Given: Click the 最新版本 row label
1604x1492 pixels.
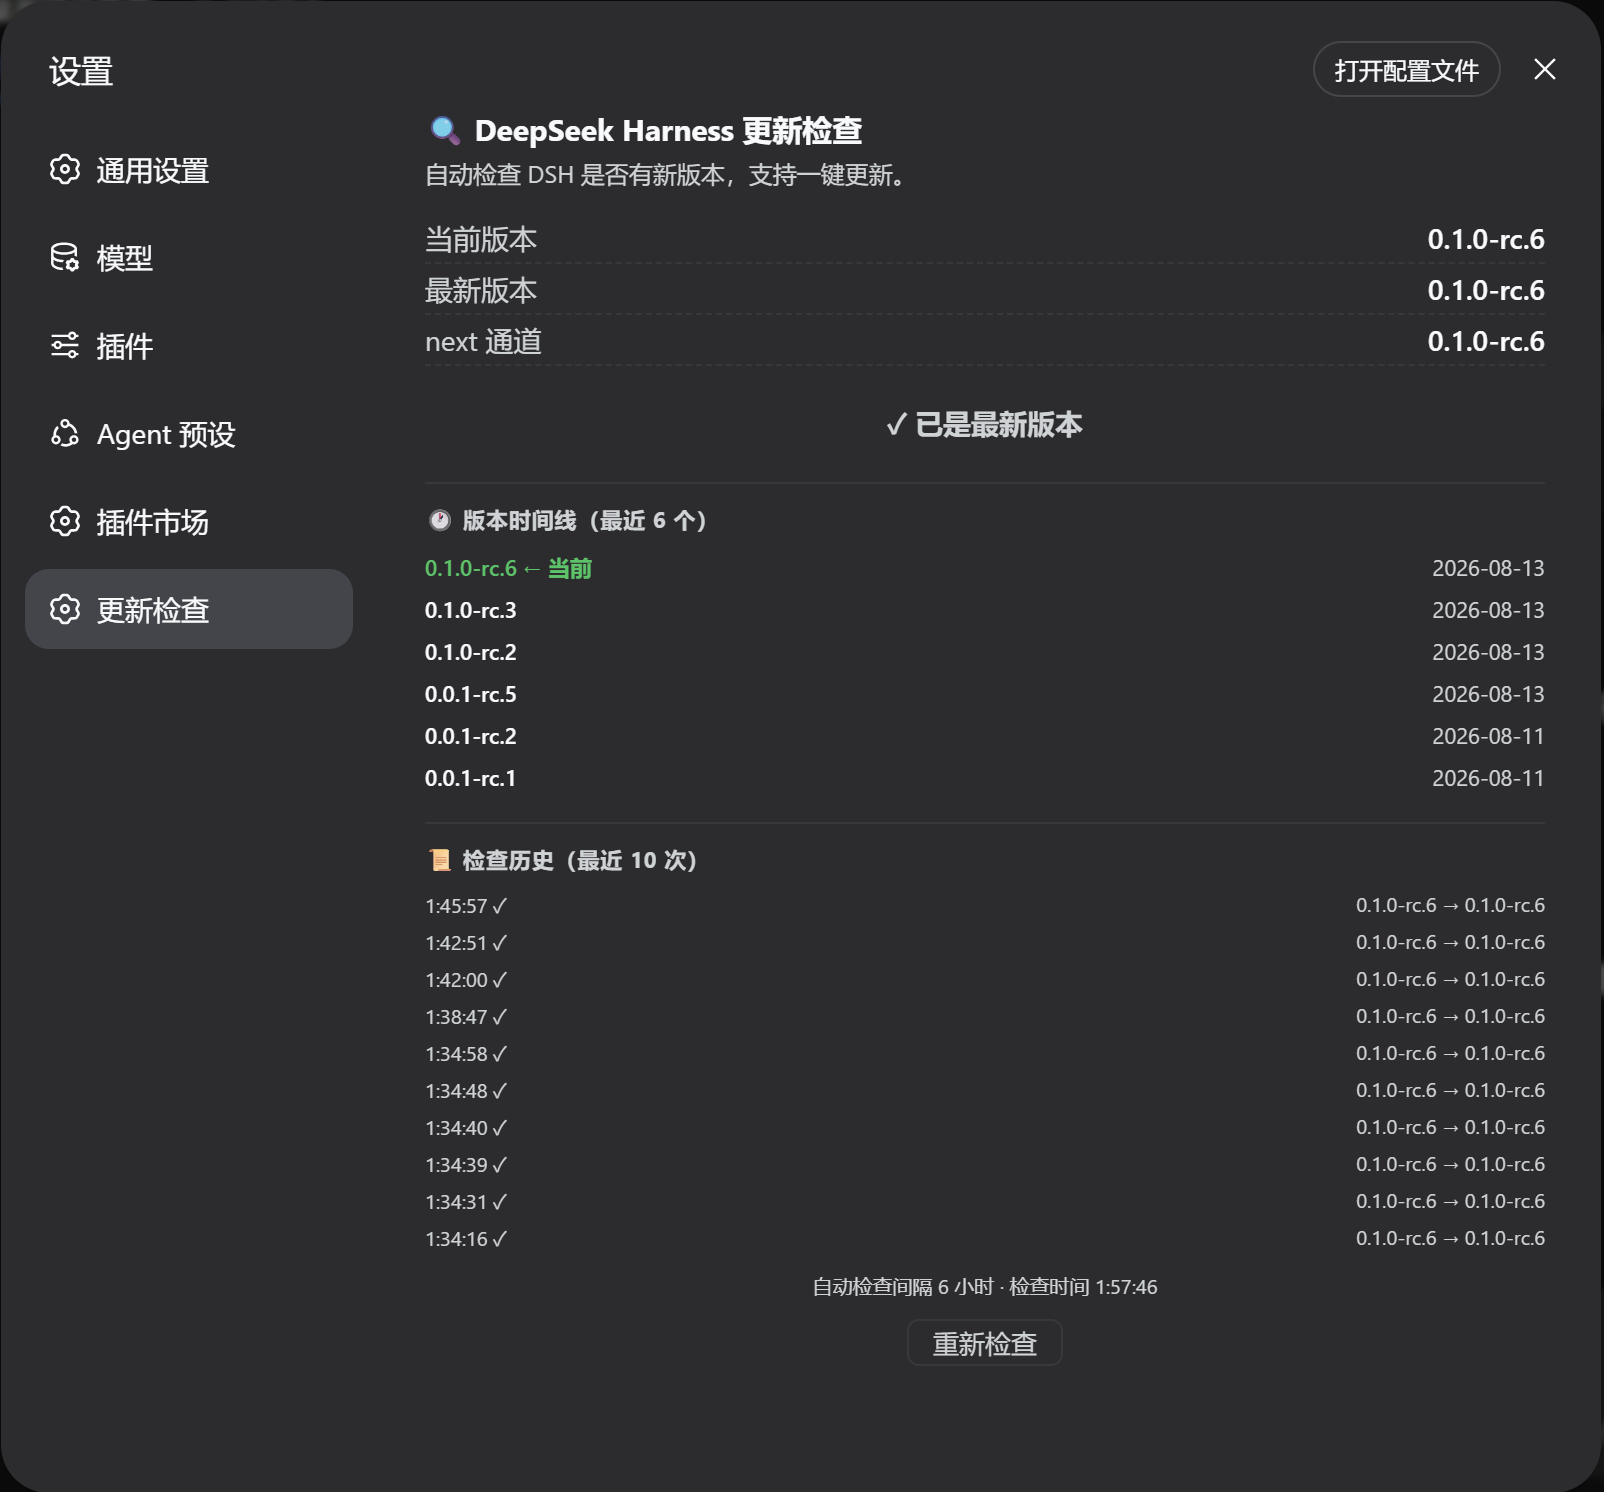Looking at the screenshot, I should click(481, 290).
